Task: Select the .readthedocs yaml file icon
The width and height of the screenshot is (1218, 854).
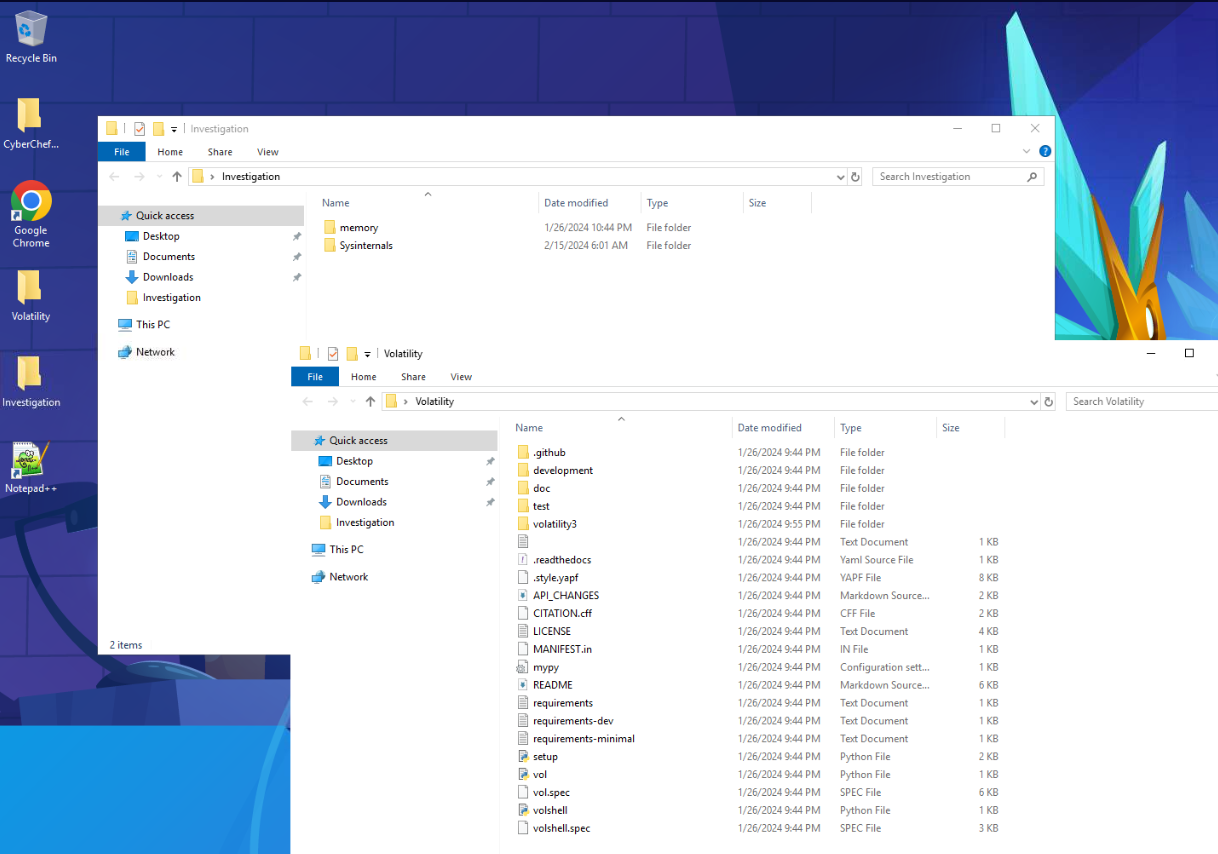Action: (523, 560)
